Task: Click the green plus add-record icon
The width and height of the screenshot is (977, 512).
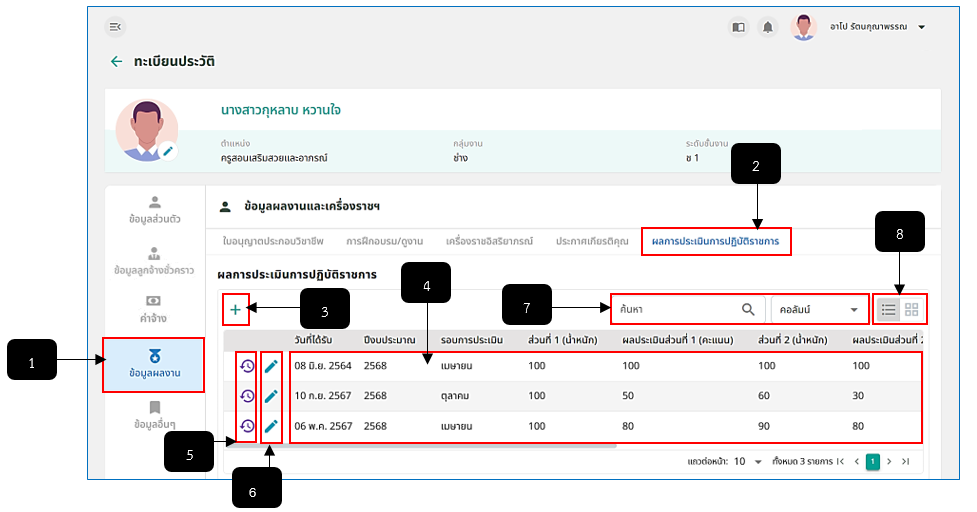Action: [x=236, y=310]
